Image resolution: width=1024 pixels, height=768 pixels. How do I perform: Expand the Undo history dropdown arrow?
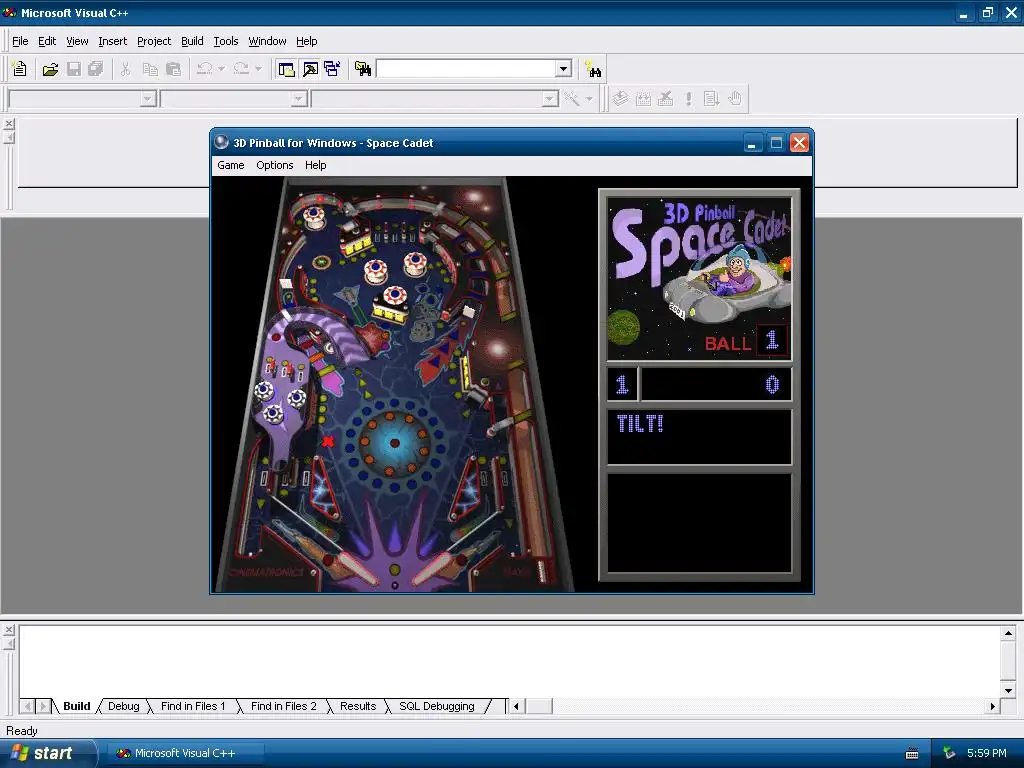click(221, 69)
